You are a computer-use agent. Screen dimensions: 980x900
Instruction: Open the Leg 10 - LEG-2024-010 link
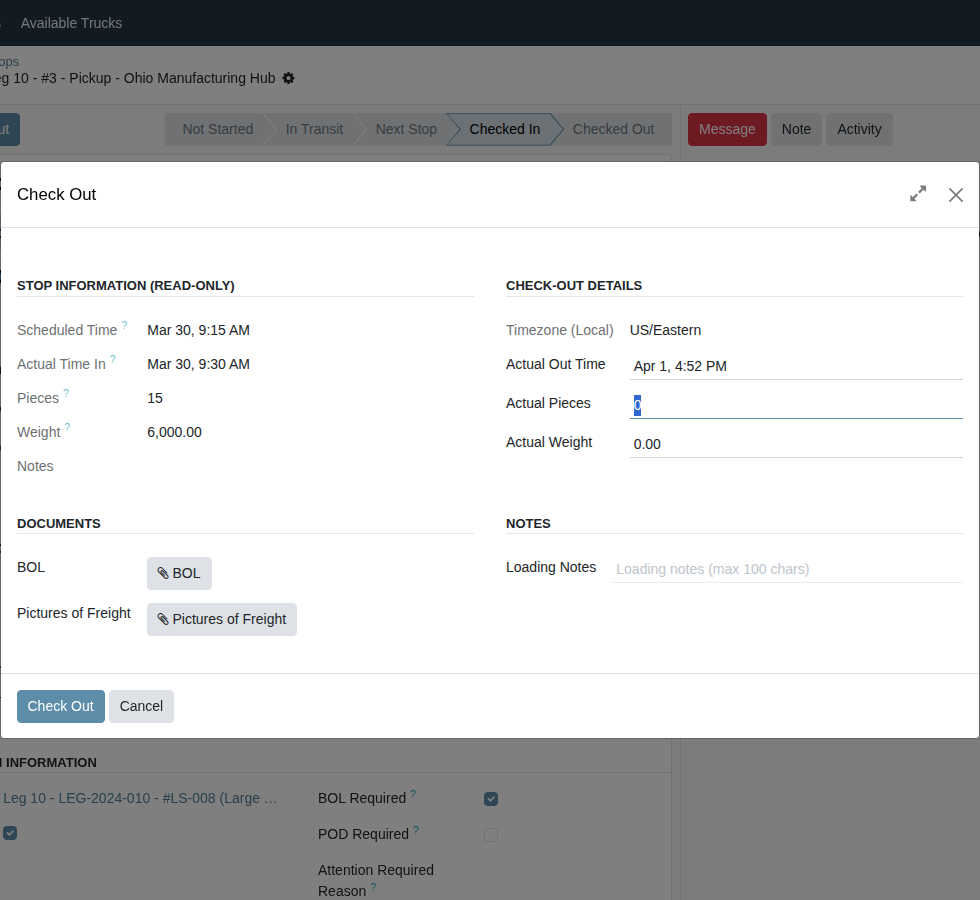click(140, 798)
